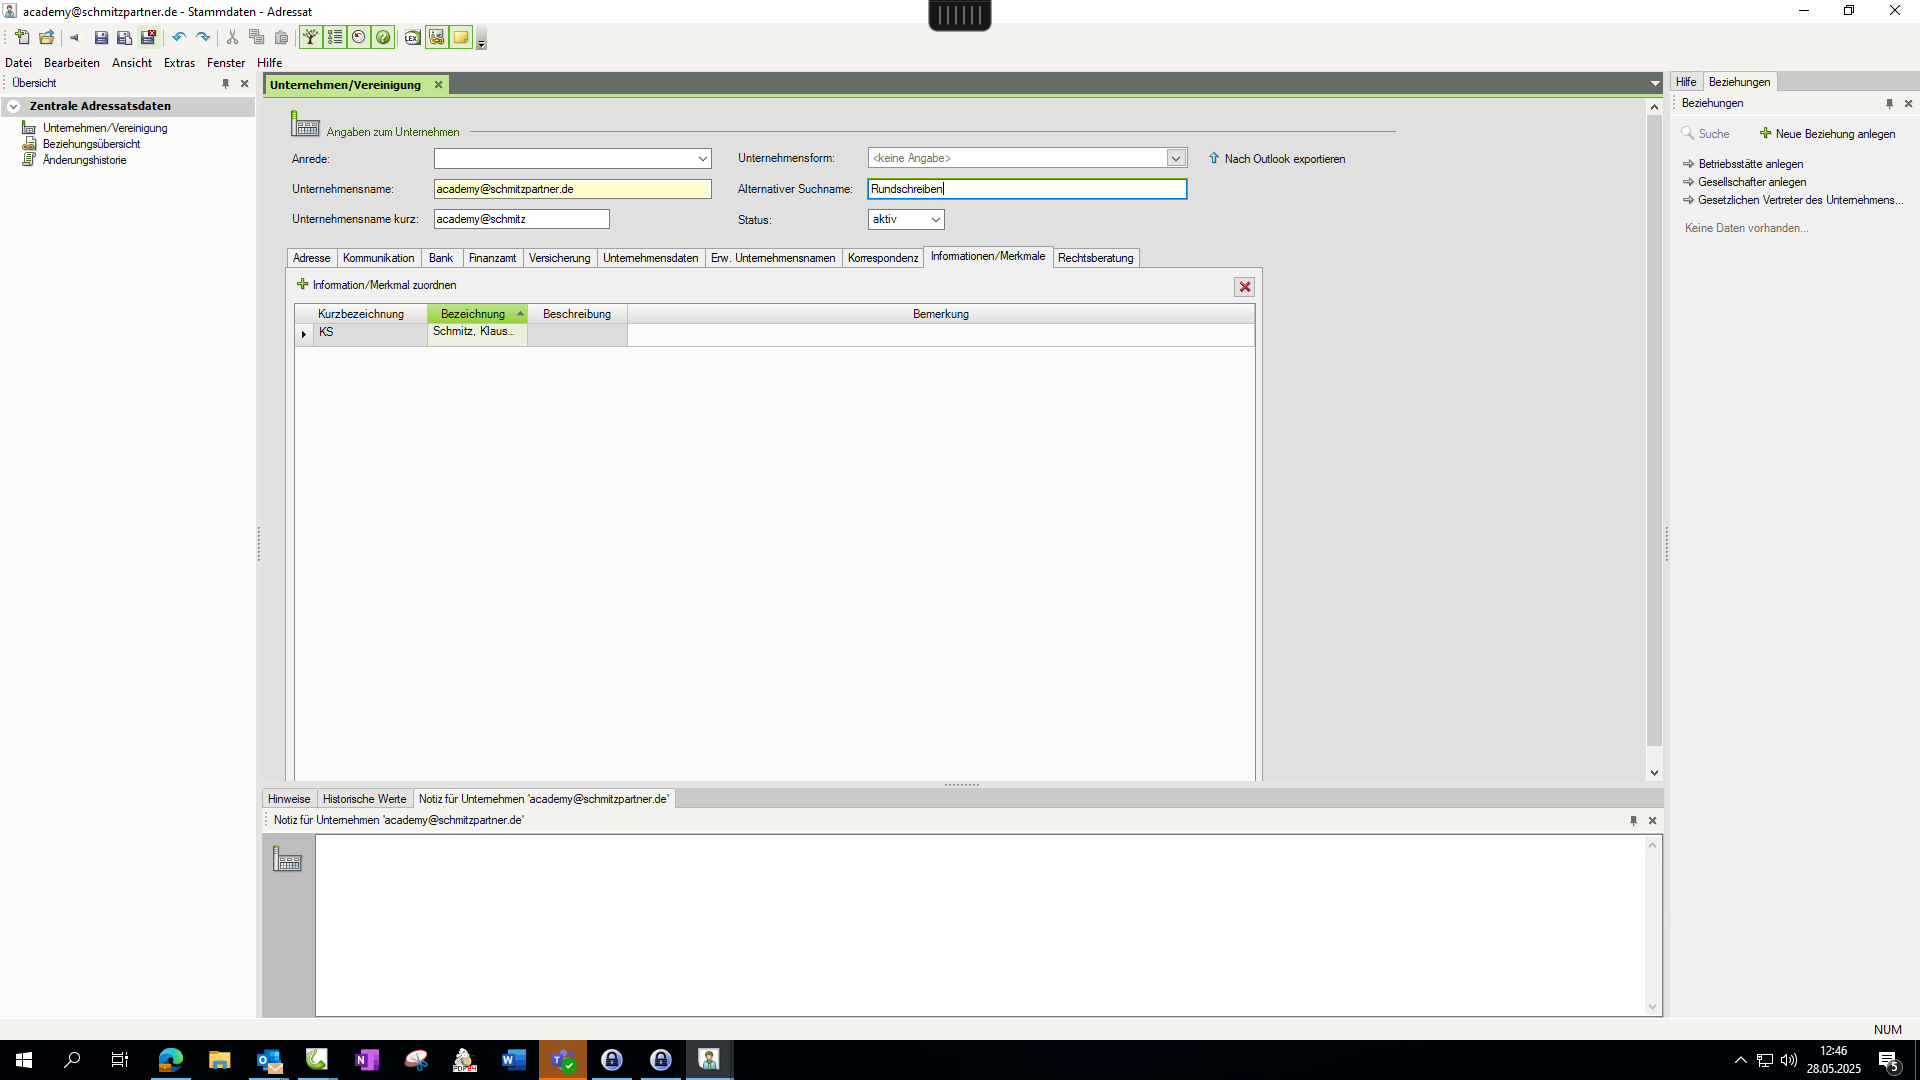The image size is (1920, 1080).
Task: Open the Extras menu
Action: (179, 63)
